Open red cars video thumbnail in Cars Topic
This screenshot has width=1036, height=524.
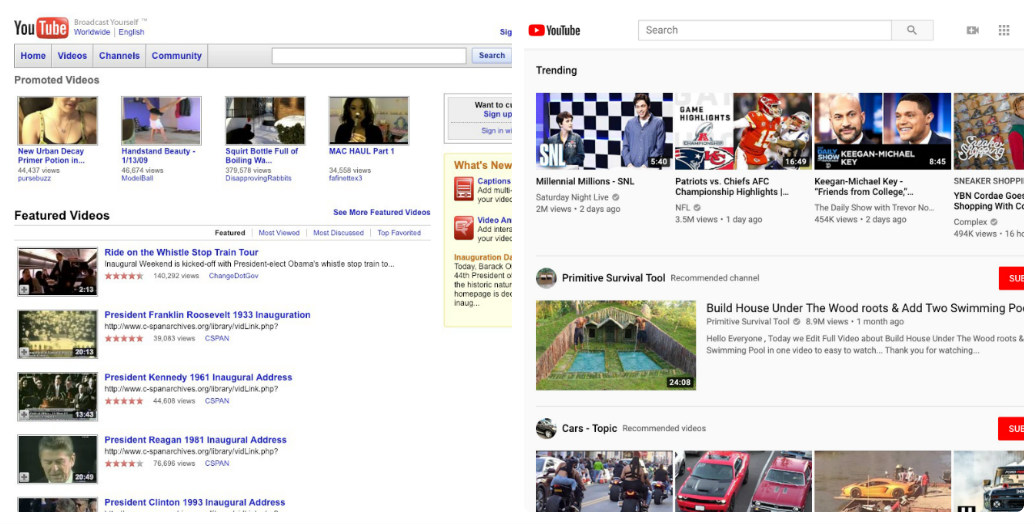tap(743, 481)
